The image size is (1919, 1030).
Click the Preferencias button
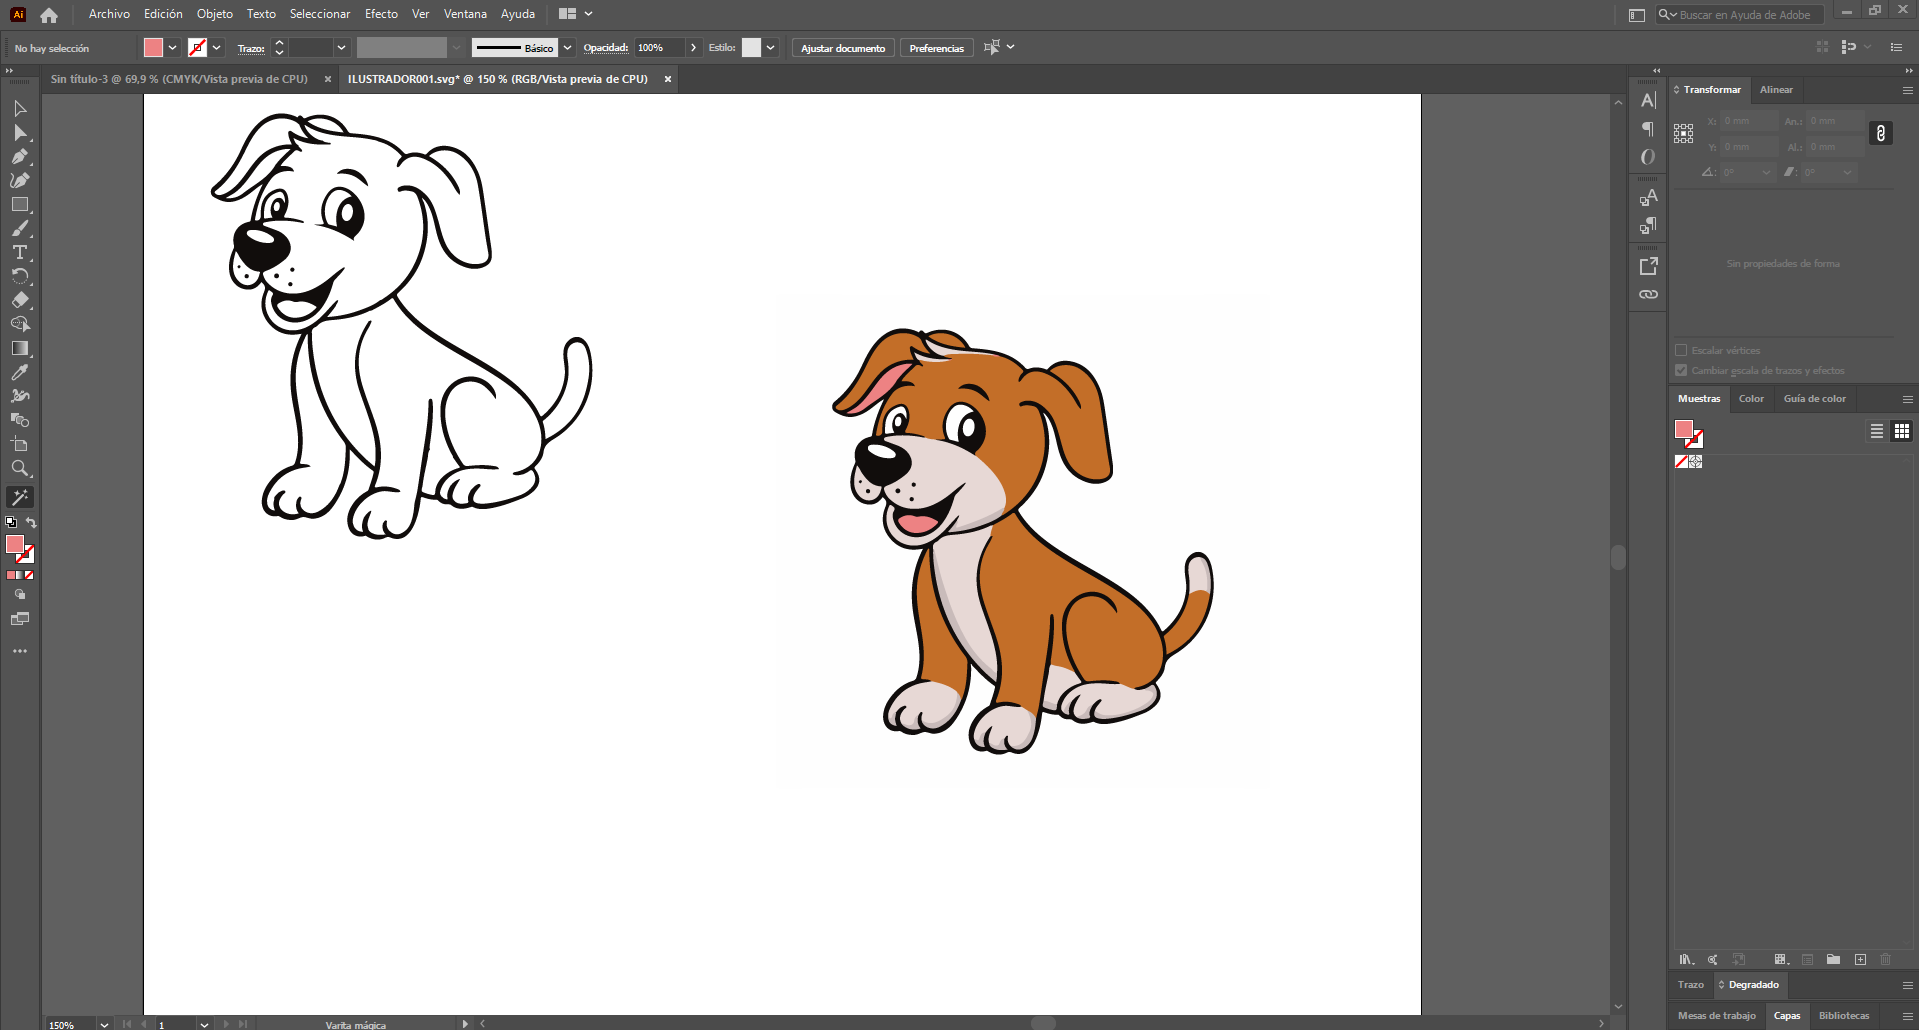[936, 48]
